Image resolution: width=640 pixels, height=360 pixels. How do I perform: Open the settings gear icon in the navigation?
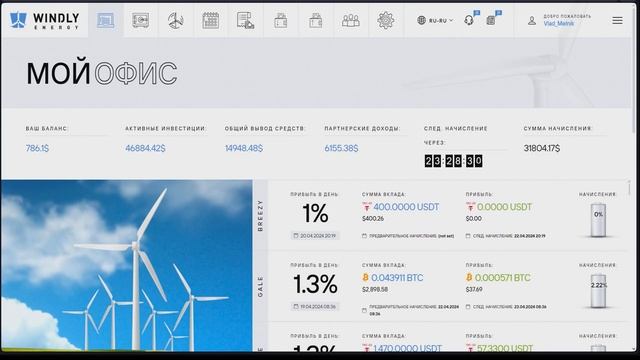point(386,20)
